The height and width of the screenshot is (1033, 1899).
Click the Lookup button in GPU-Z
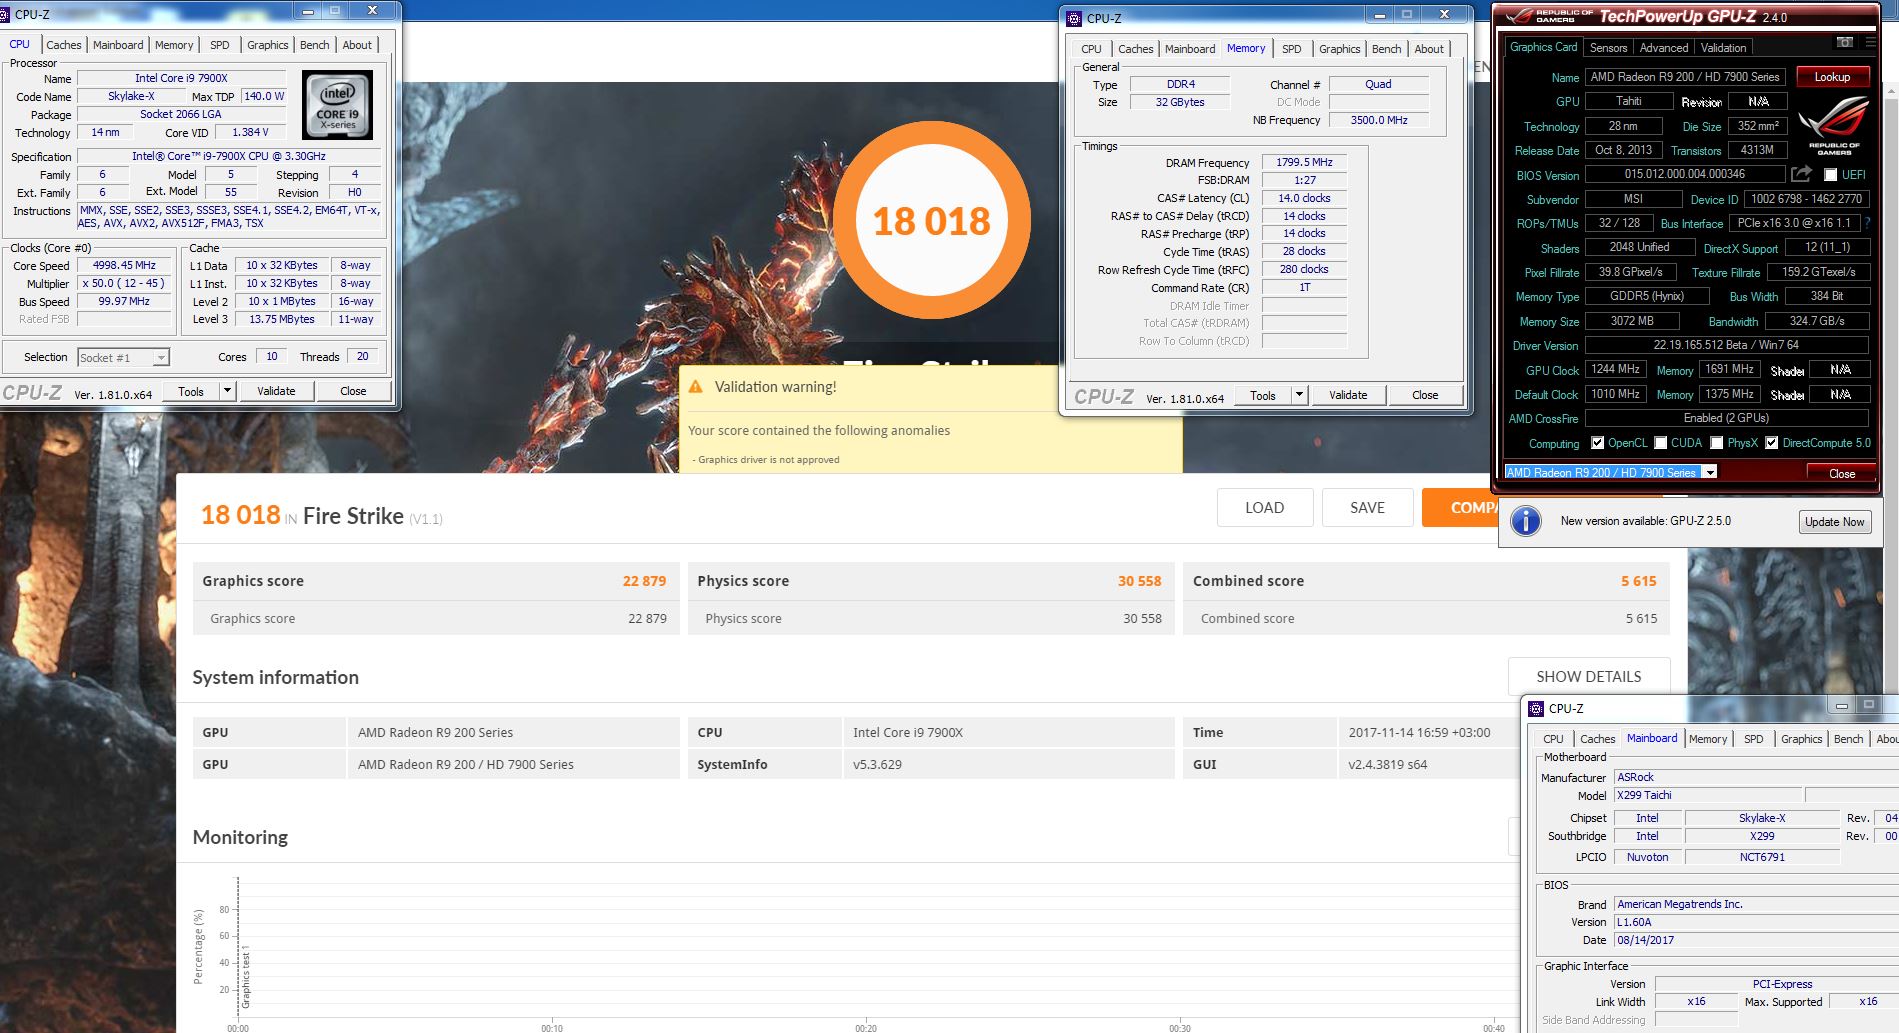1832,77
